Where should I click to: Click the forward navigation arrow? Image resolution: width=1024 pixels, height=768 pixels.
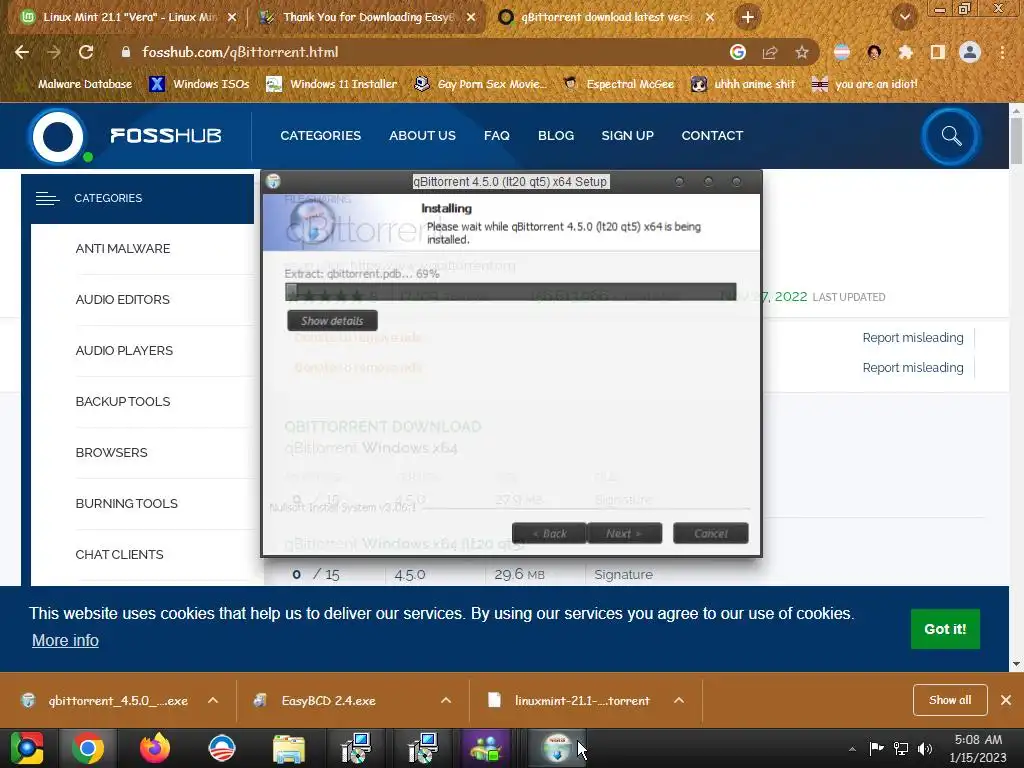[x=54, y=52]
